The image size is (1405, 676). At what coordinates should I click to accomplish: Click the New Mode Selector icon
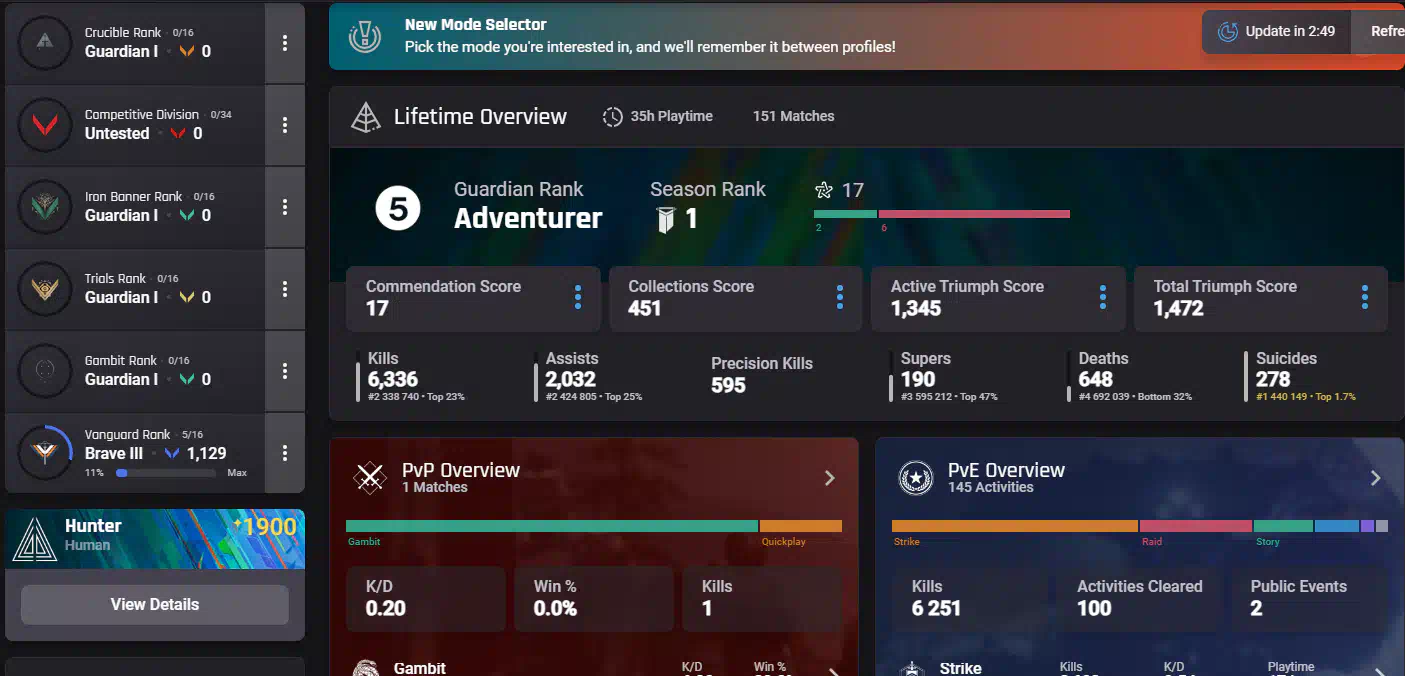[x=364, y=36]
